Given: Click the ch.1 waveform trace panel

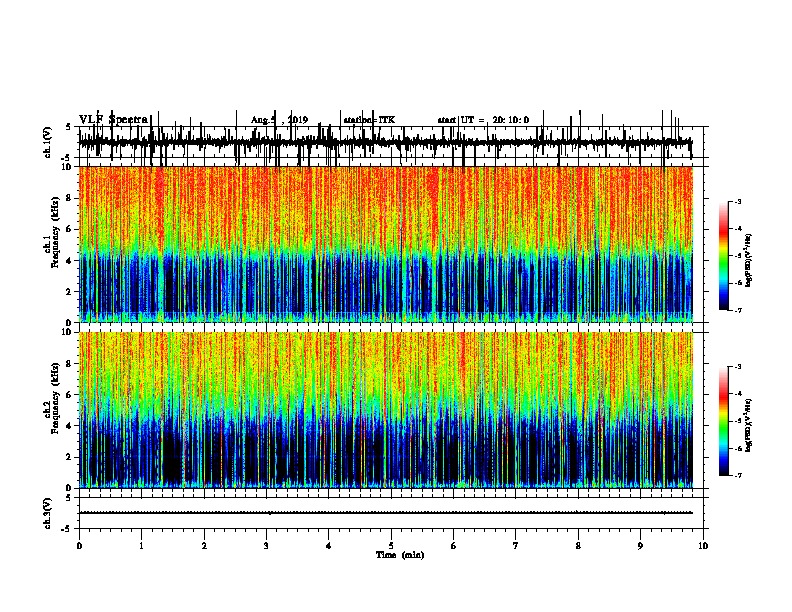Looking at the screenshot, I should pyautogui.click(x=391, y=142).
